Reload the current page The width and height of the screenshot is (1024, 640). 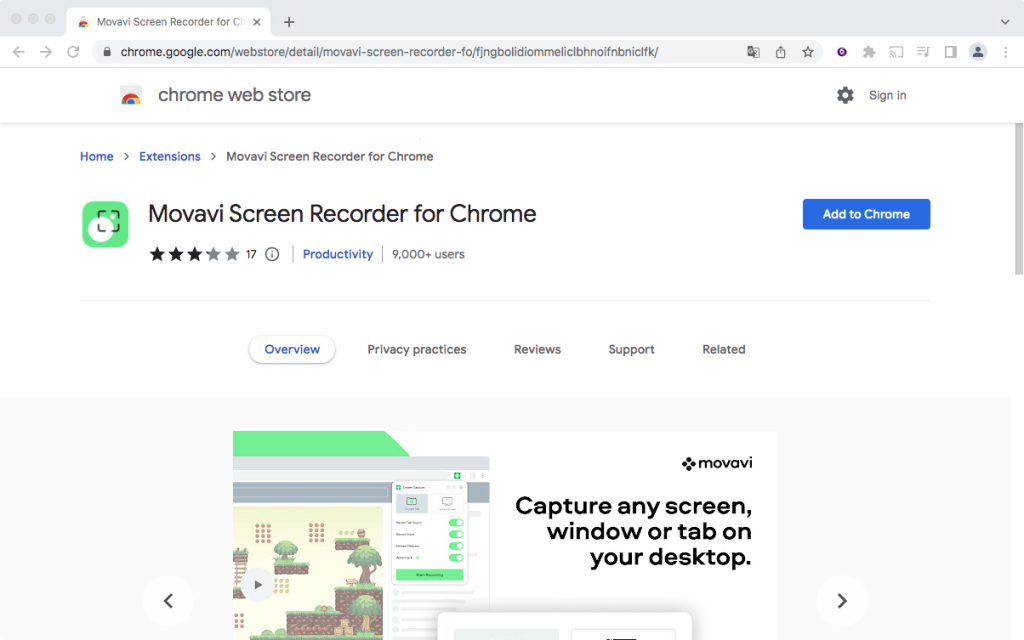click(73, 52)
